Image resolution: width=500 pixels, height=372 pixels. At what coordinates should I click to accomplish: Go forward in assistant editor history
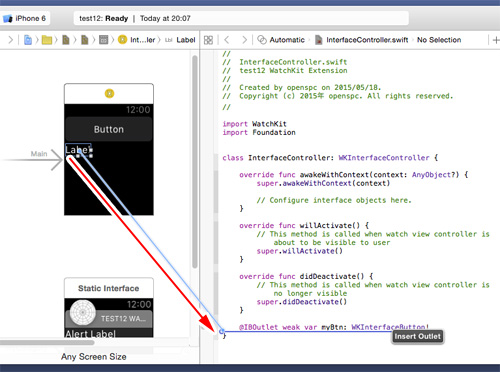click(244, 40)
